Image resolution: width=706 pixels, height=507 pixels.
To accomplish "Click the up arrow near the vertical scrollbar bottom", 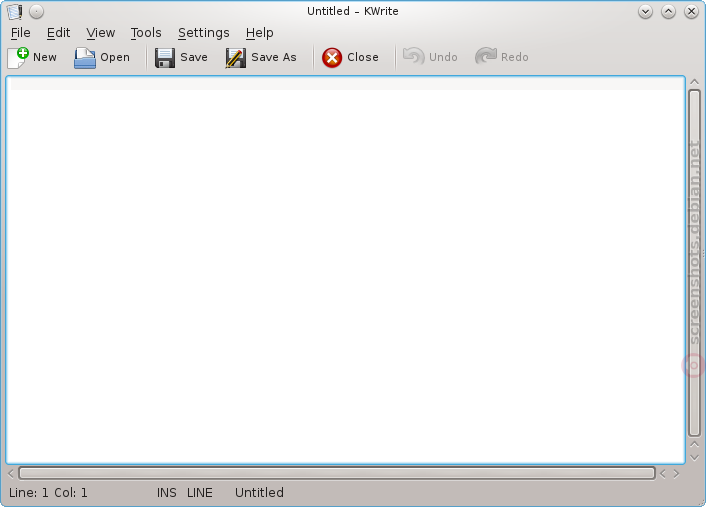I will [x=694, y=444].
